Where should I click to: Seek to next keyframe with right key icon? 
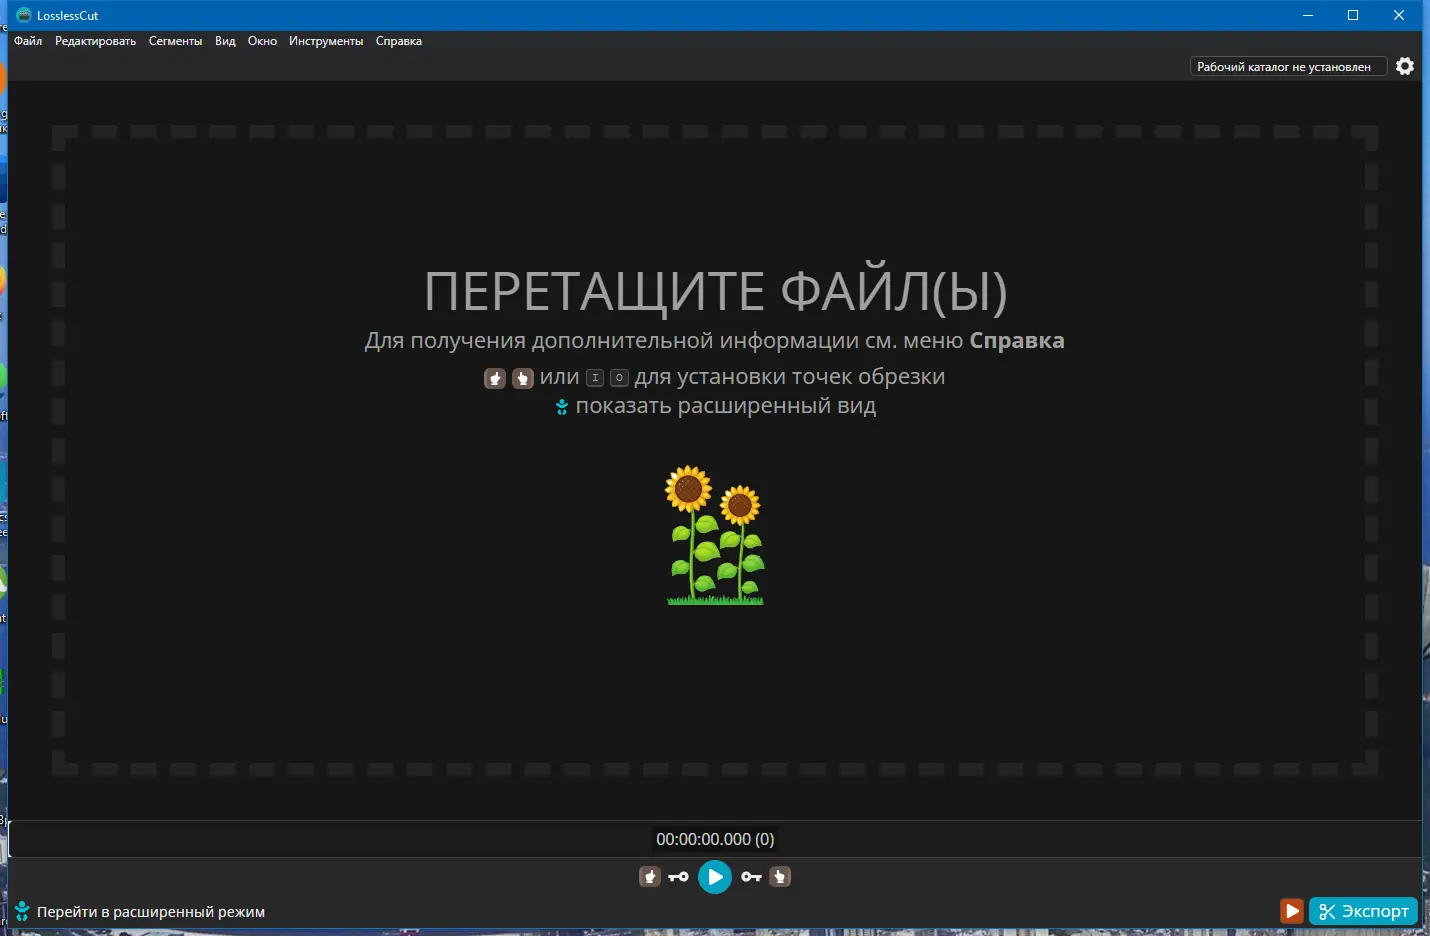(x=751, y=876)
